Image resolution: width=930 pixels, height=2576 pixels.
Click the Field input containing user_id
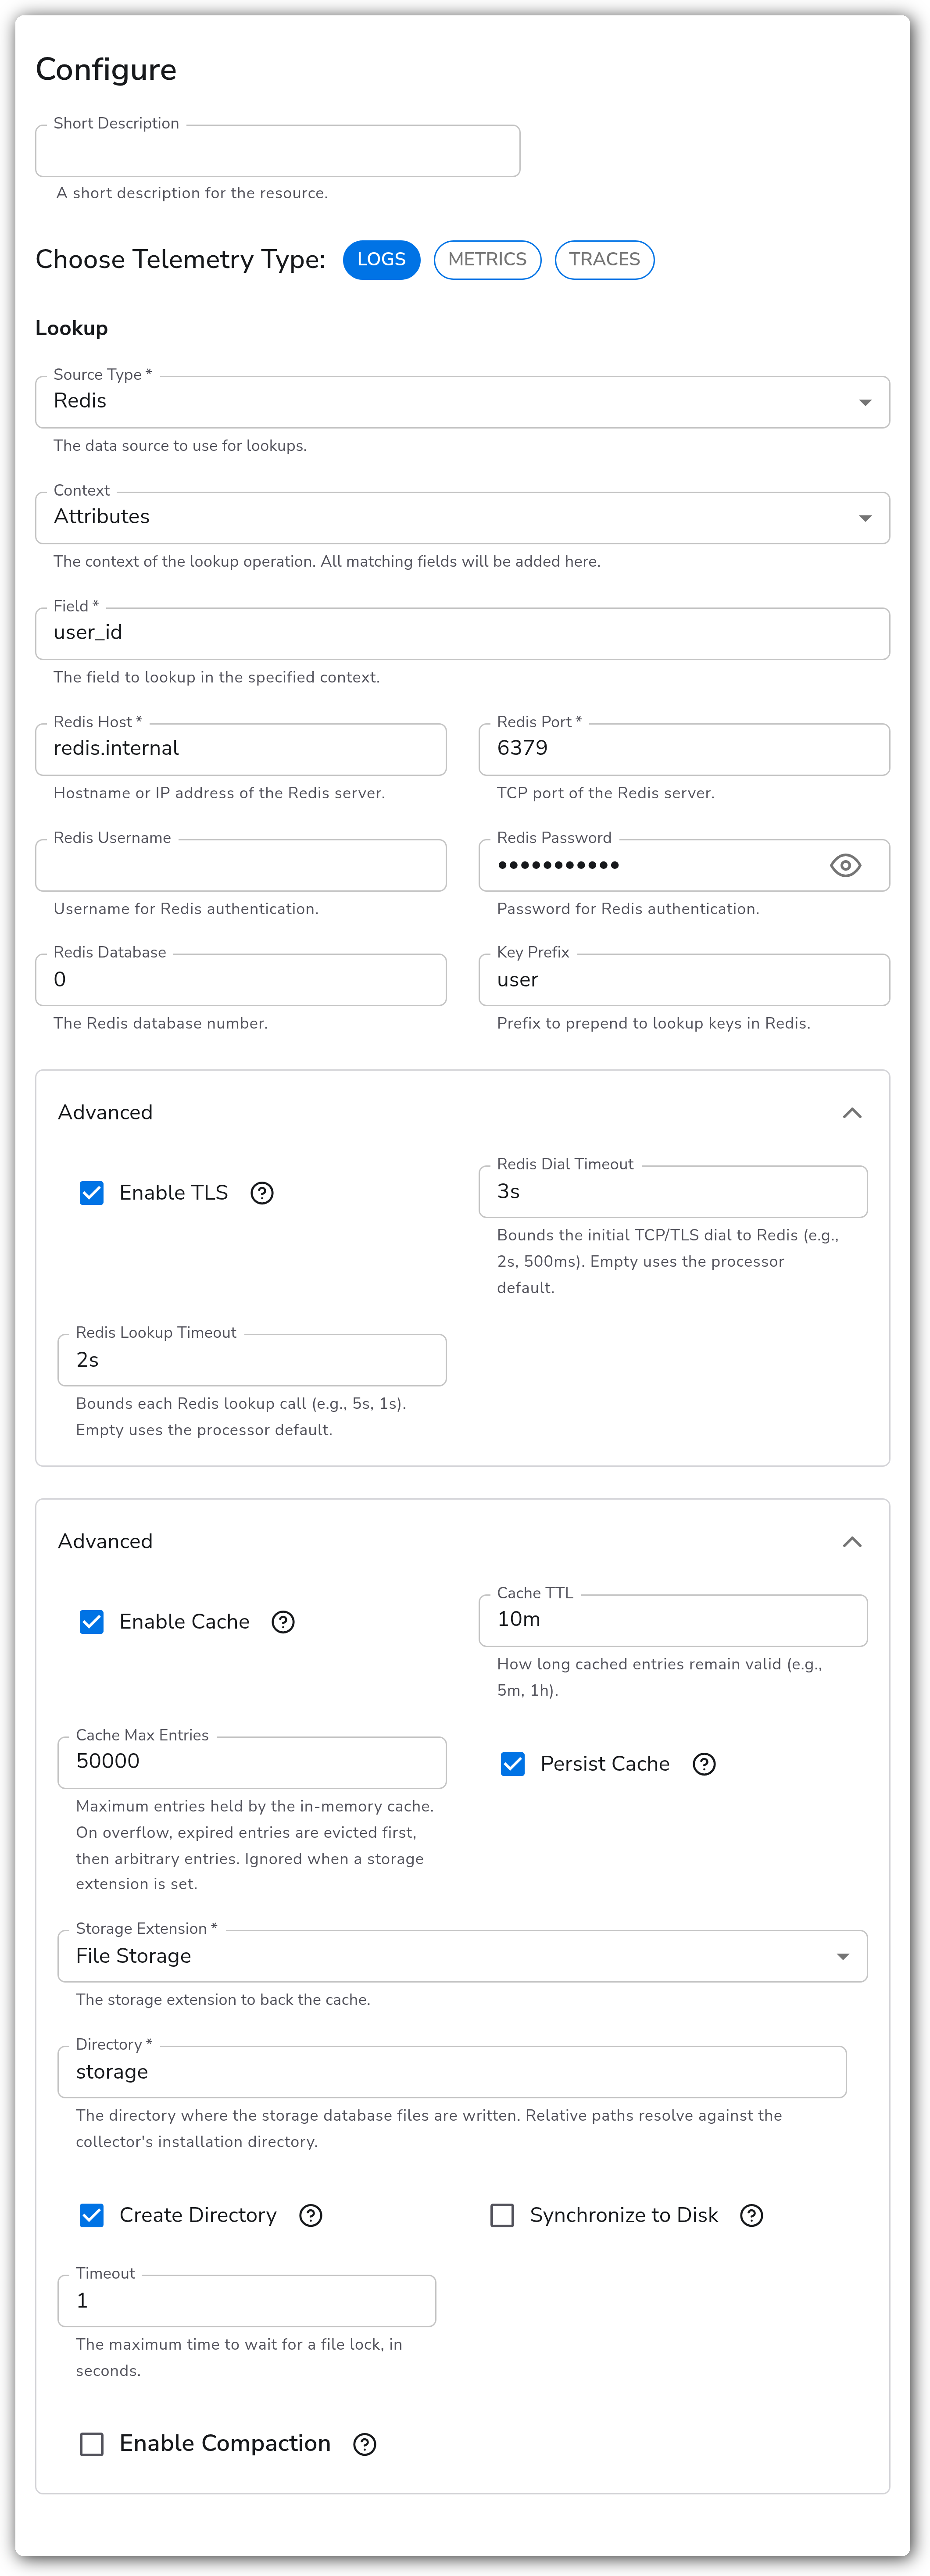point(462,634)
